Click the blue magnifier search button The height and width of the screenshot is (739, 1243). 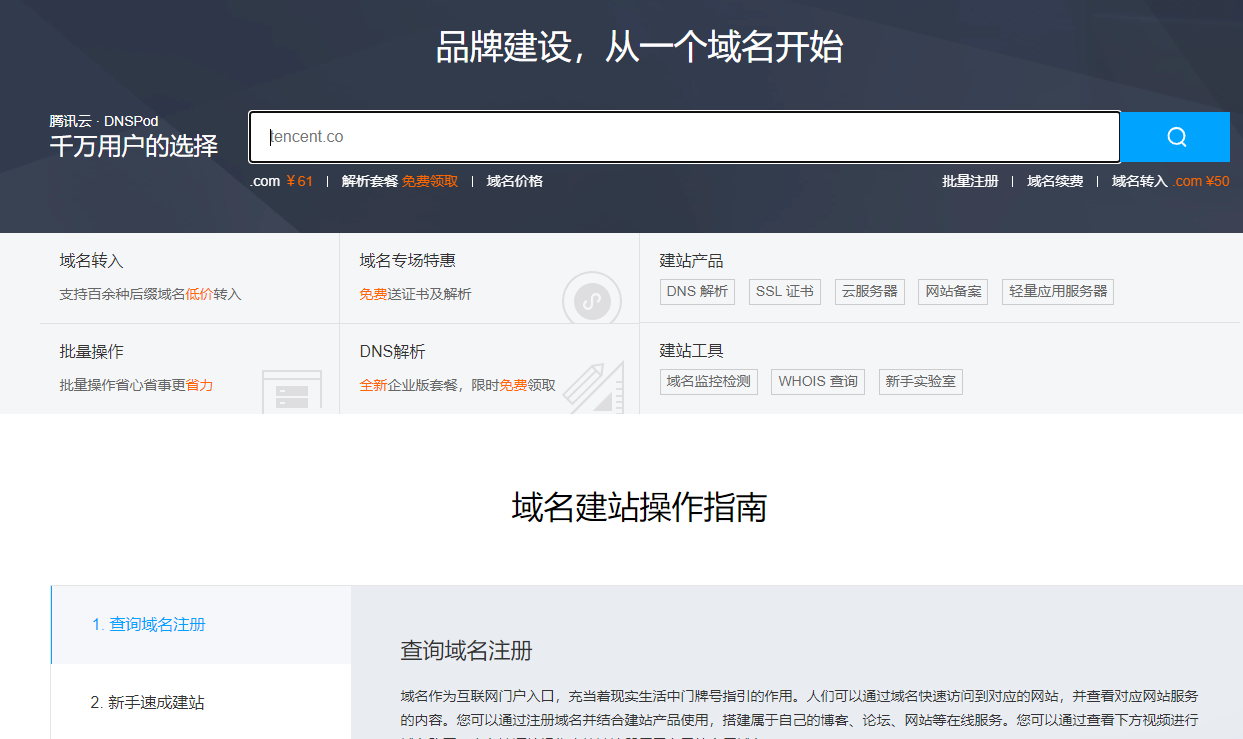pyautogui.click(x=1175, y=137)
